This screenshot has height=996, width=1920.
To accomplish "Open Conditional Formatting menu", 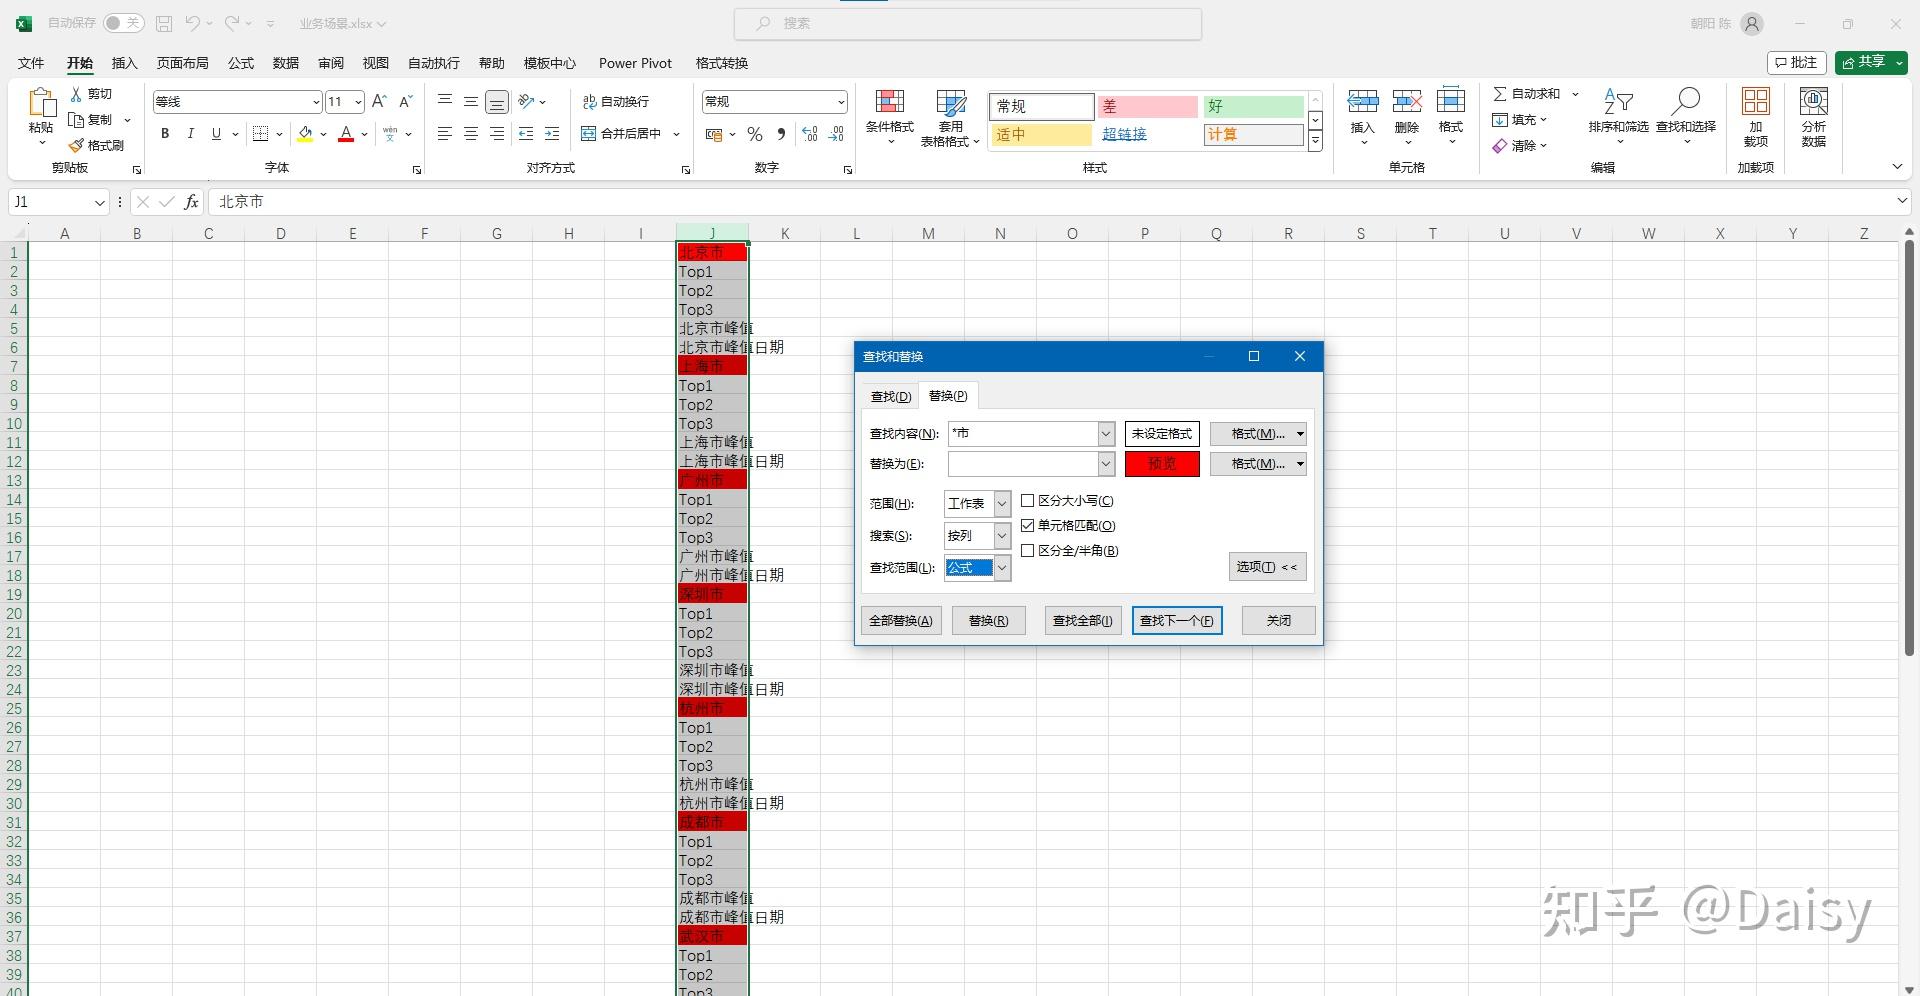I will tap(890, 117).
